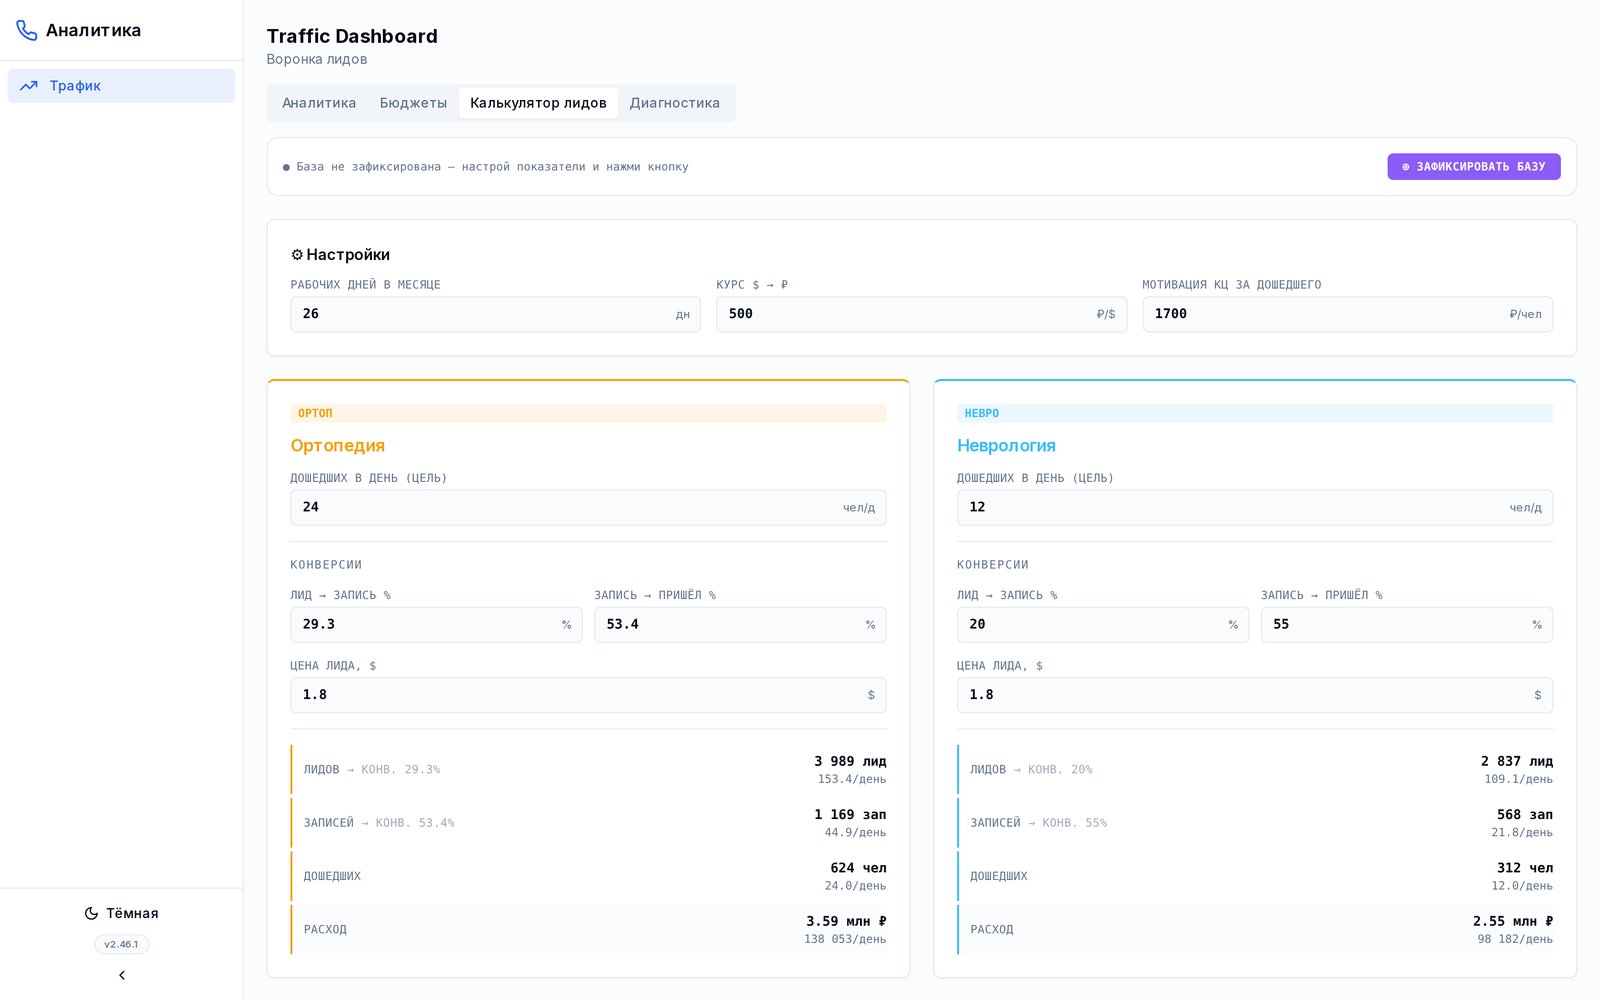1600x1000 pixels.
Task: Focus the Мотивация КЦ за дошедшего field
Action: [x=1347, y=314]
